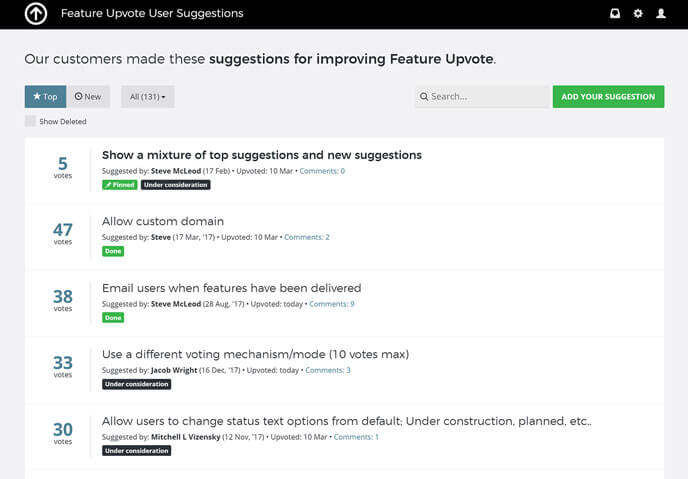Viewport: 688px width, 479px height.
Task: Switch to the Top suggestions view
Action: [45, 97]
